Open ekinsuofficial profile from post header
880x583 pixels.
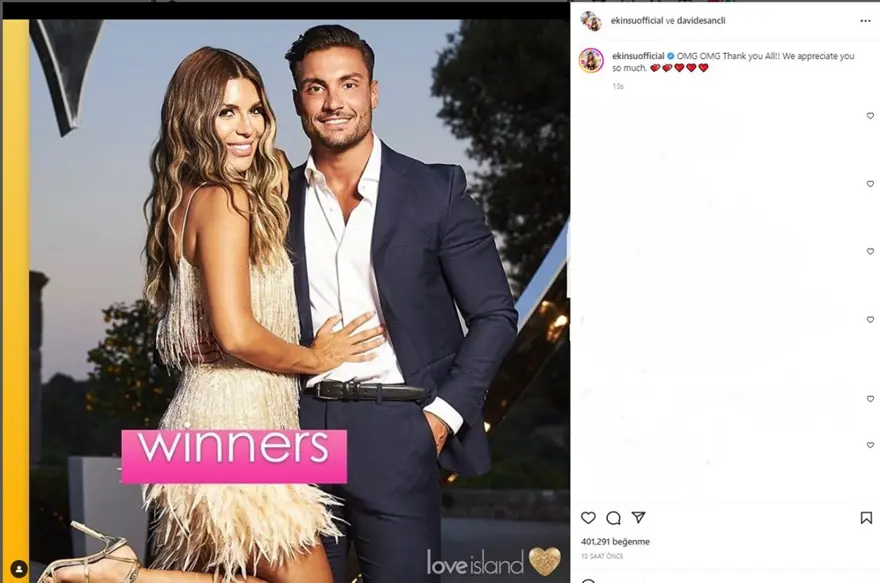(637, 20)
